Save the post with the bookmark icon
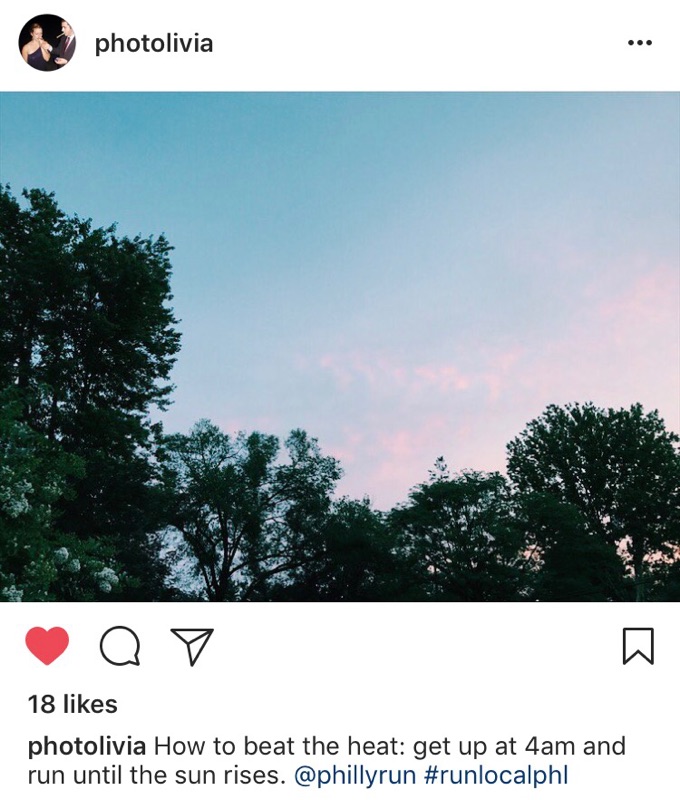Image resolution: width=680 pixels, height=800 pixels. click(x=638, y=646)
